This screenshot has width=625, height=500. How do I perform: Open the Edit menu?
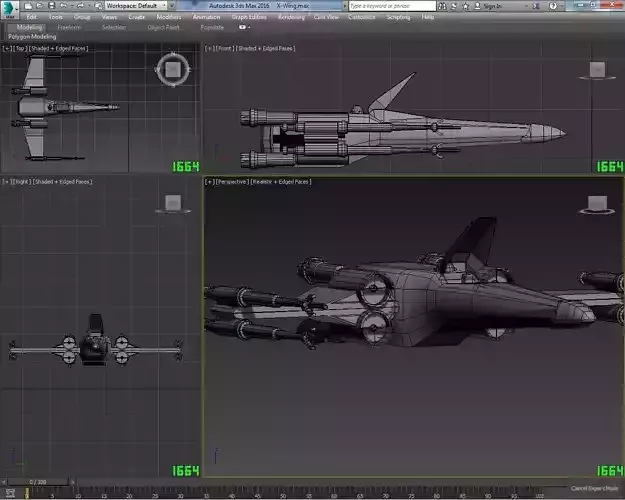point(31,17)
